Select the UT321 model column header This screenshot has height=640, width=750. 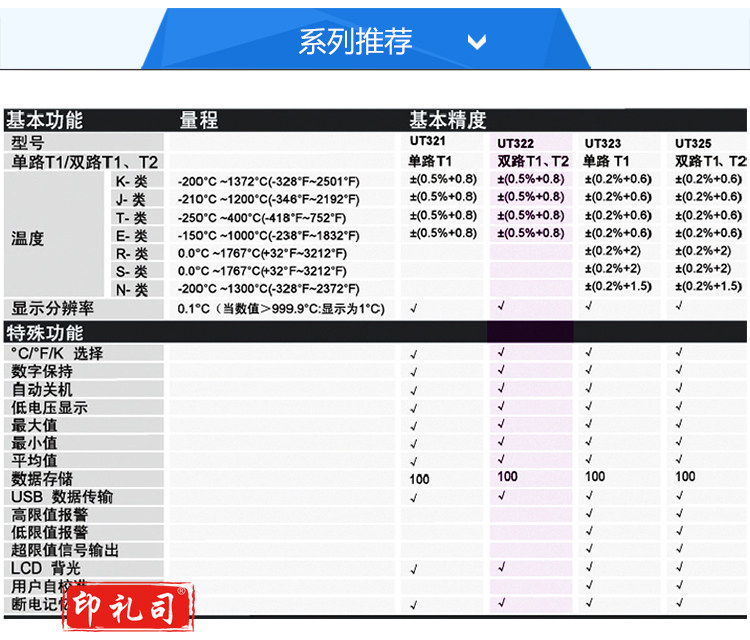(x=426, y=142)
